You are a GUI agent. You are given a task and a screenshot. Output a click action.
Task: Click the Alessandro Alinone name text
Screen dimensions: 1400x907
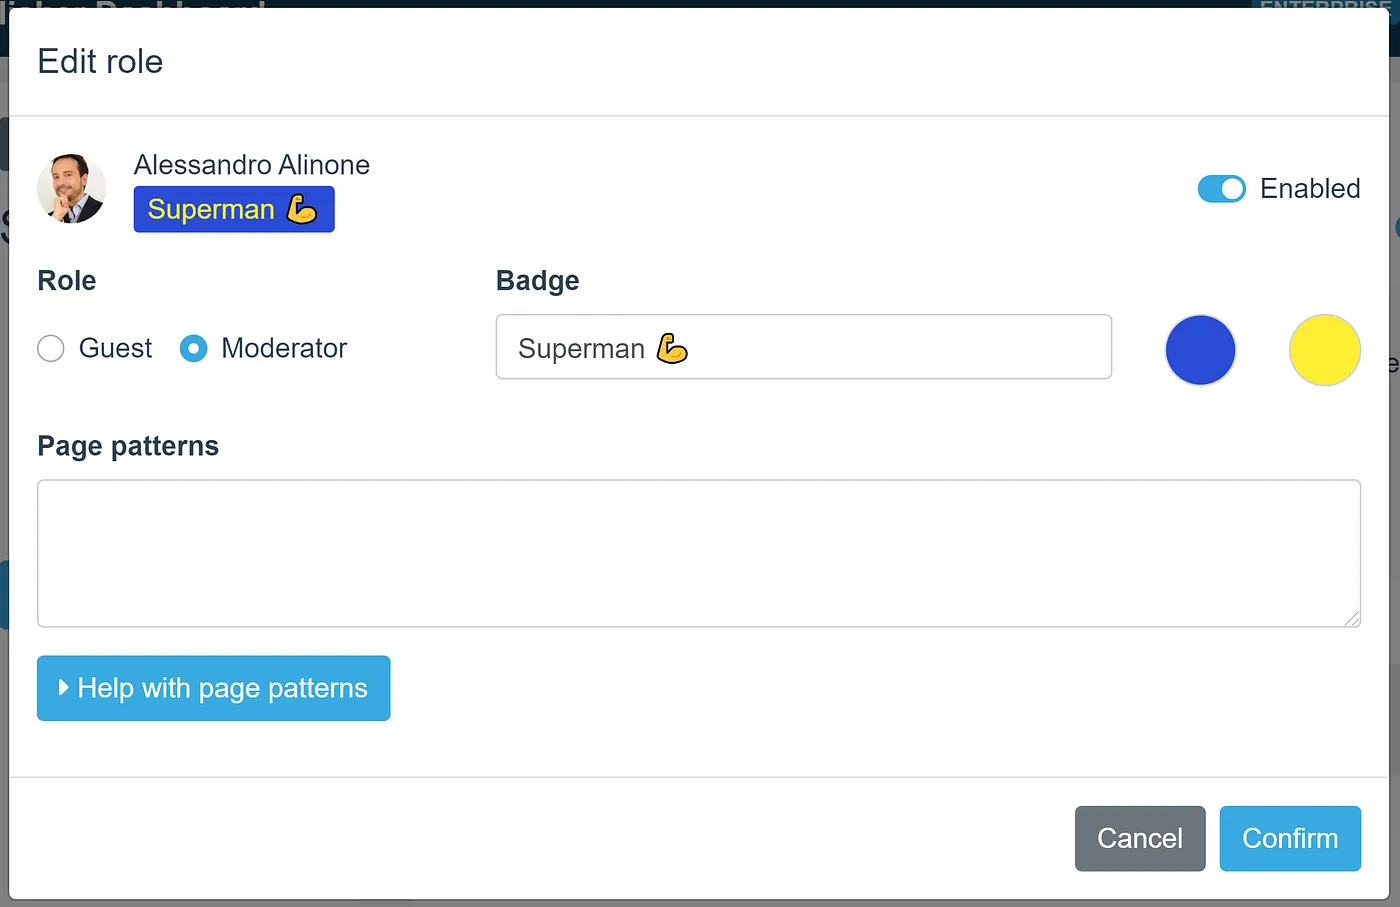pyautogui.click(x=252, y=165)
